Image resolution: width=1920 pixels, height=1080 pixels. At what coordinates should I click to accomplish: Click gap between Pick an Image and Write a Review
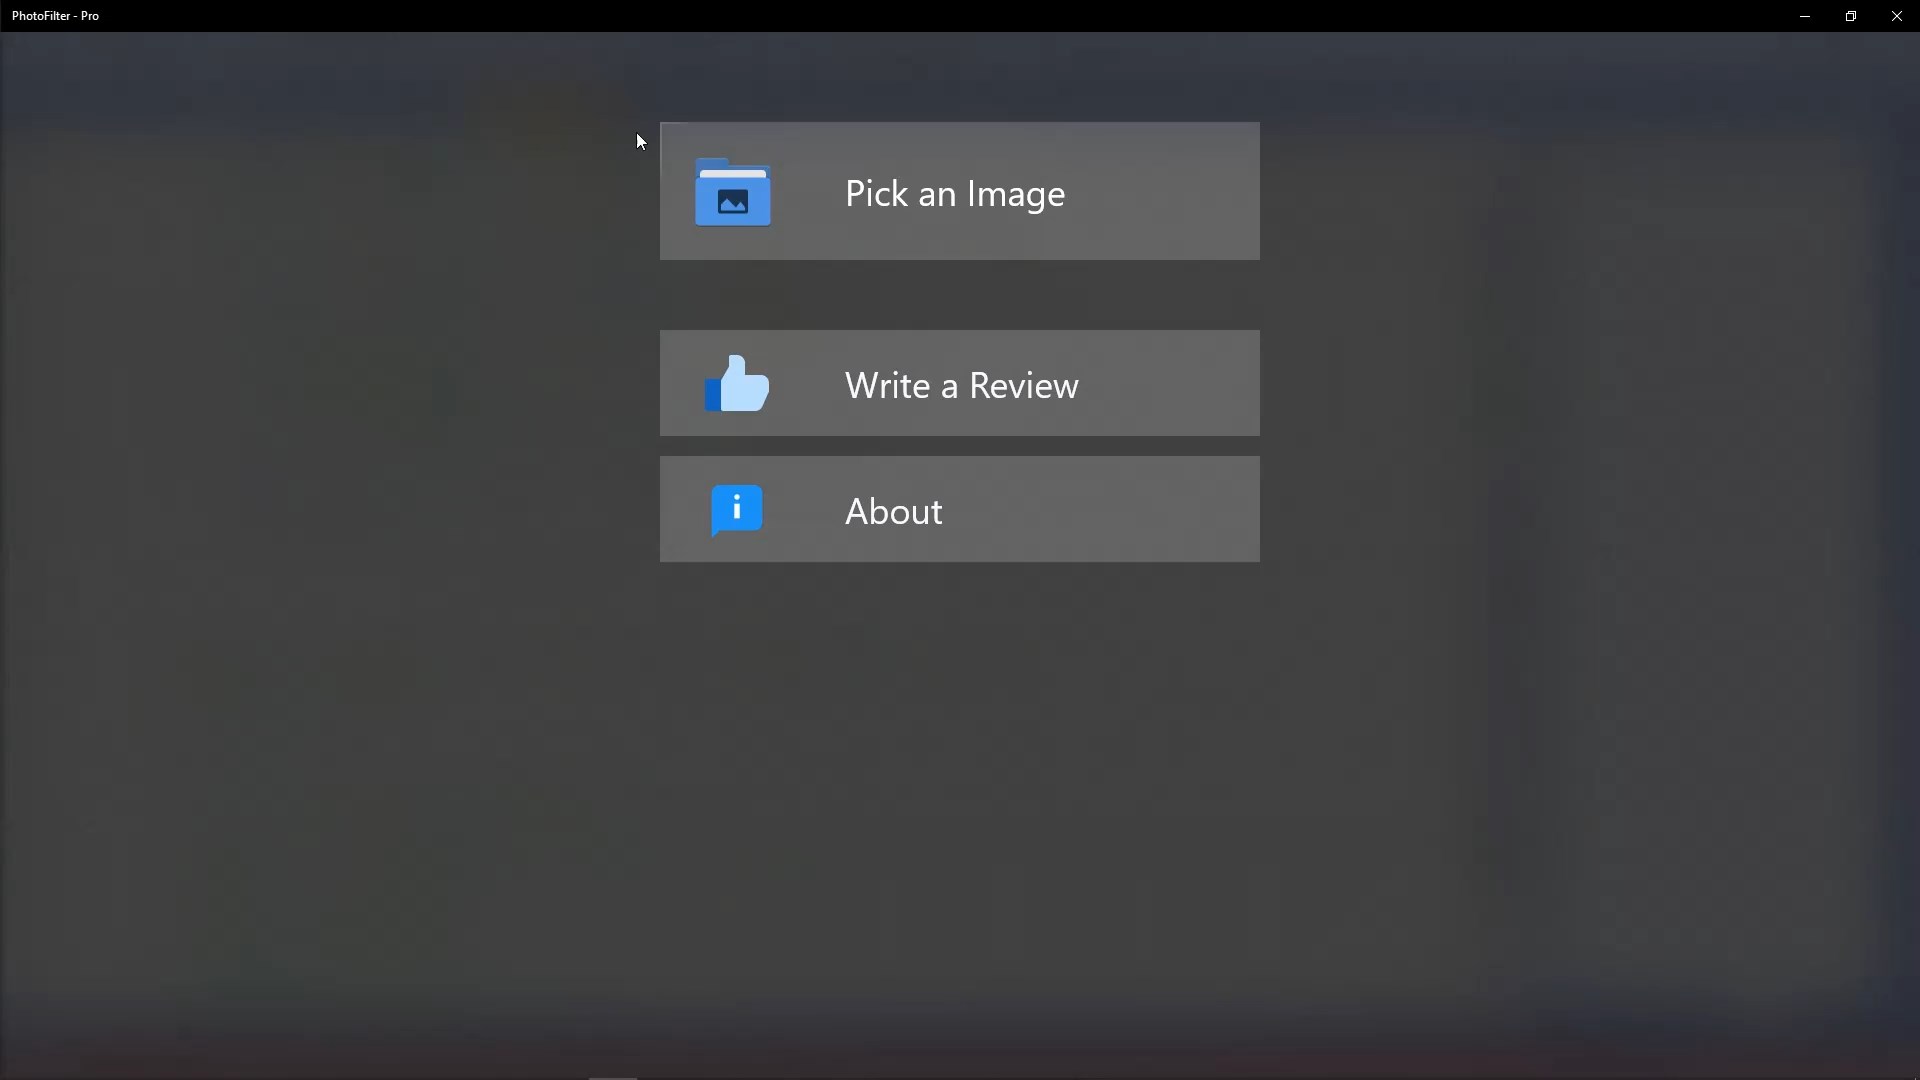coord(959,295)
